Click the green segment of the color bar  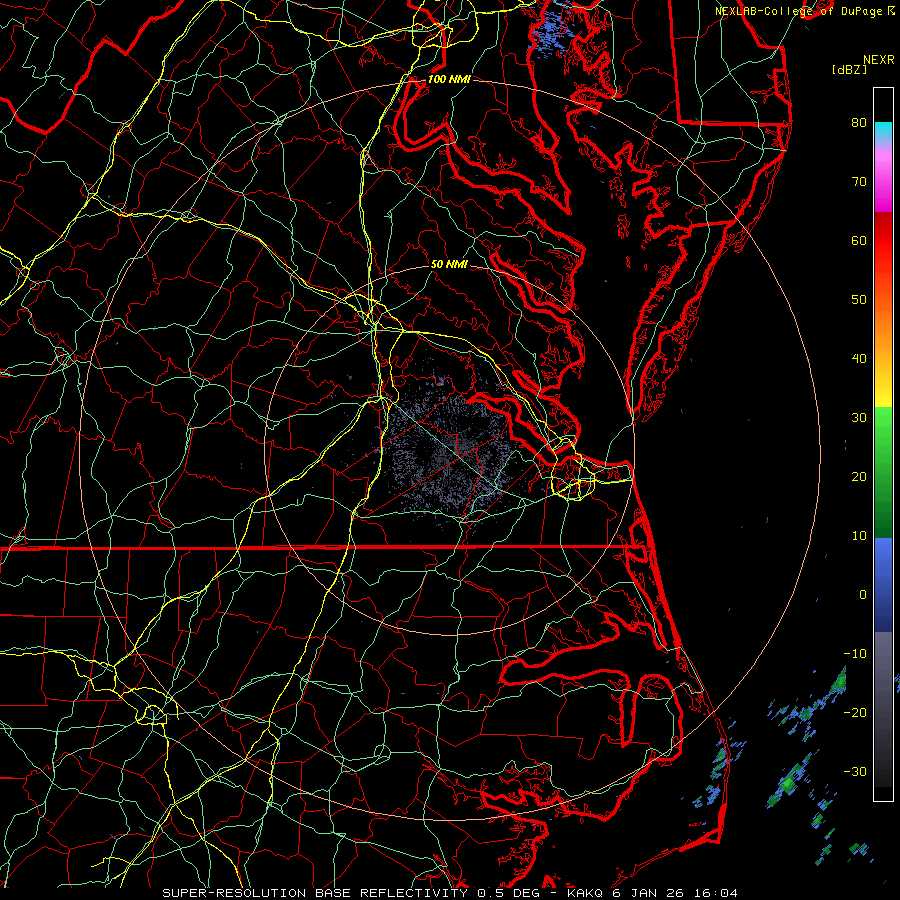click(883, 472)
